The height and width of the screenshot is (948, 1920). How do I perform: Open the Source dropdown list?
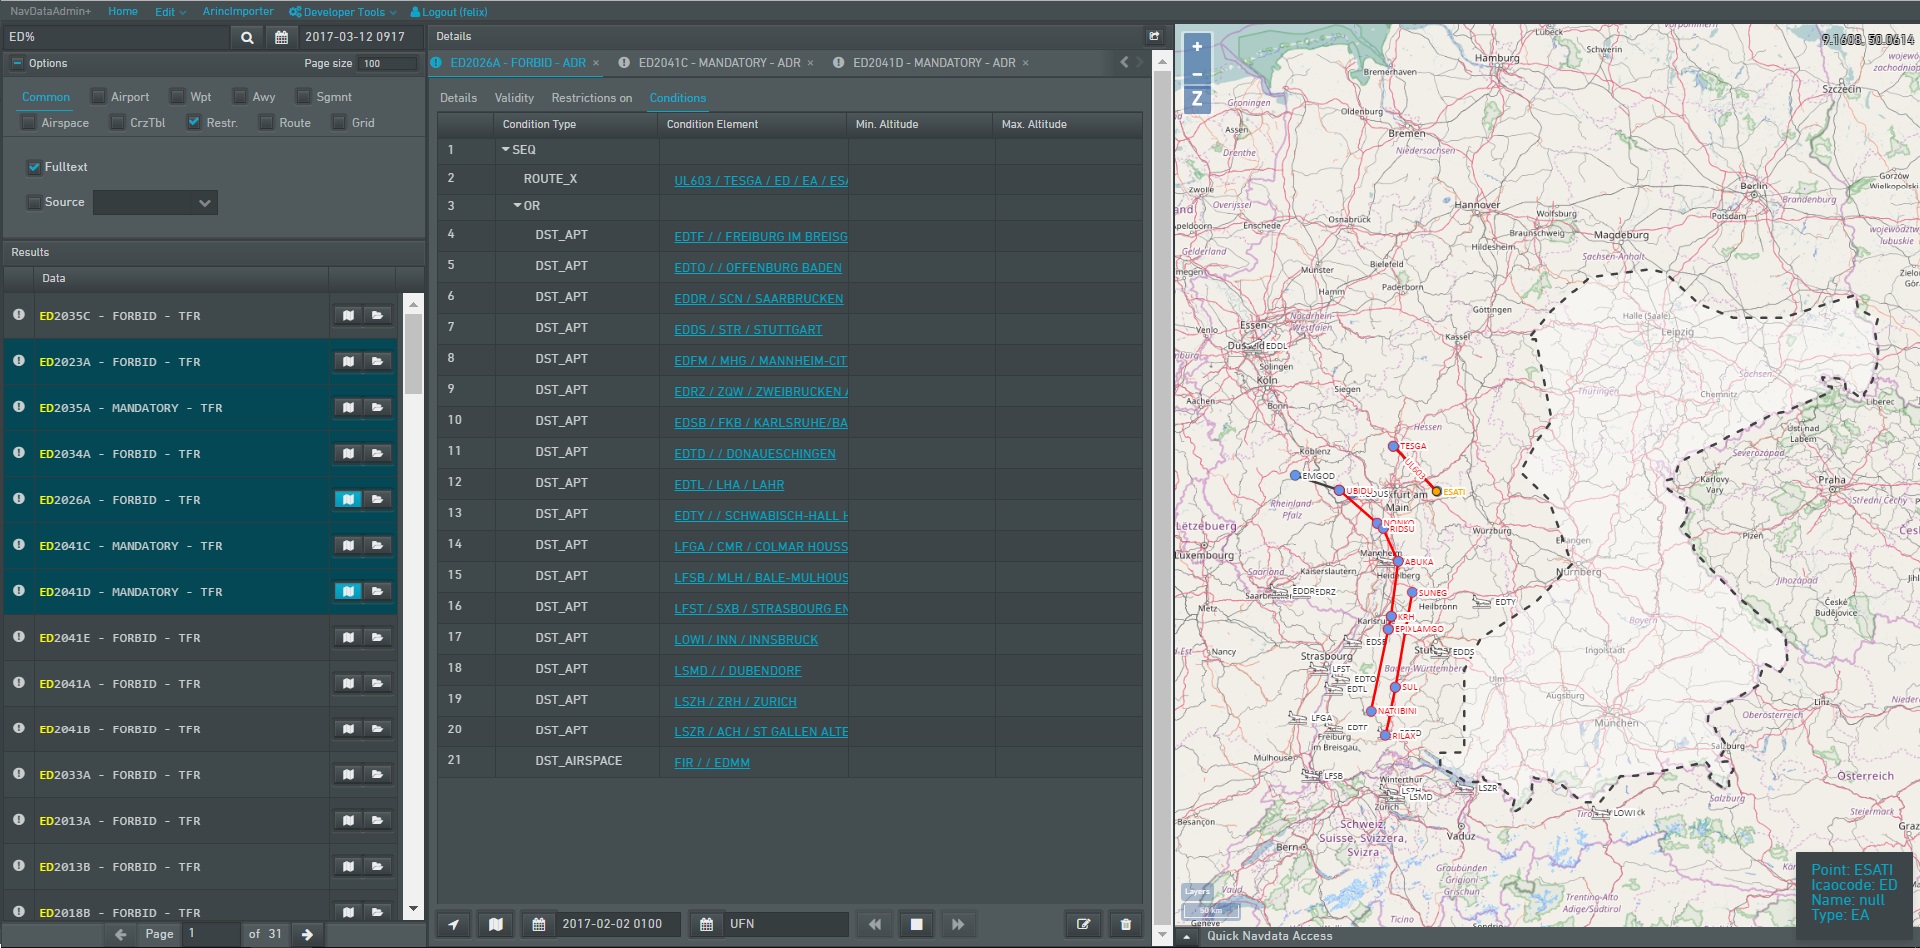155,203
